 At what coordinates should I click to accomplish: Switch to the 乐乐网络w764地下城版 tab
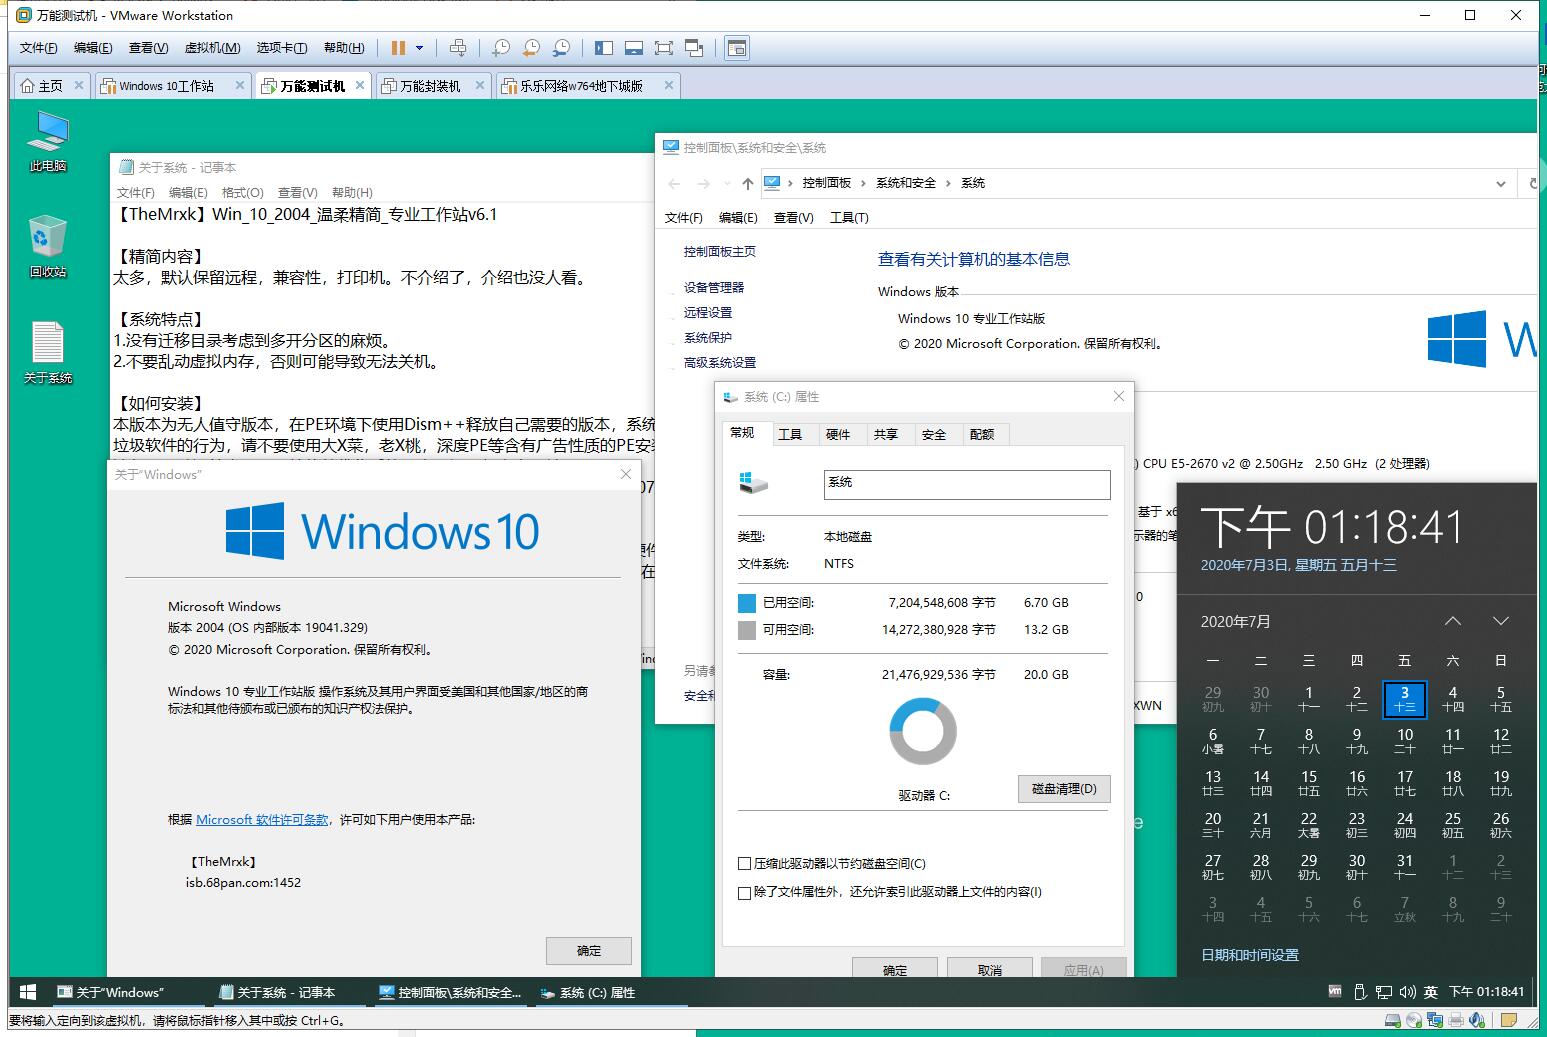pos(581,86)
